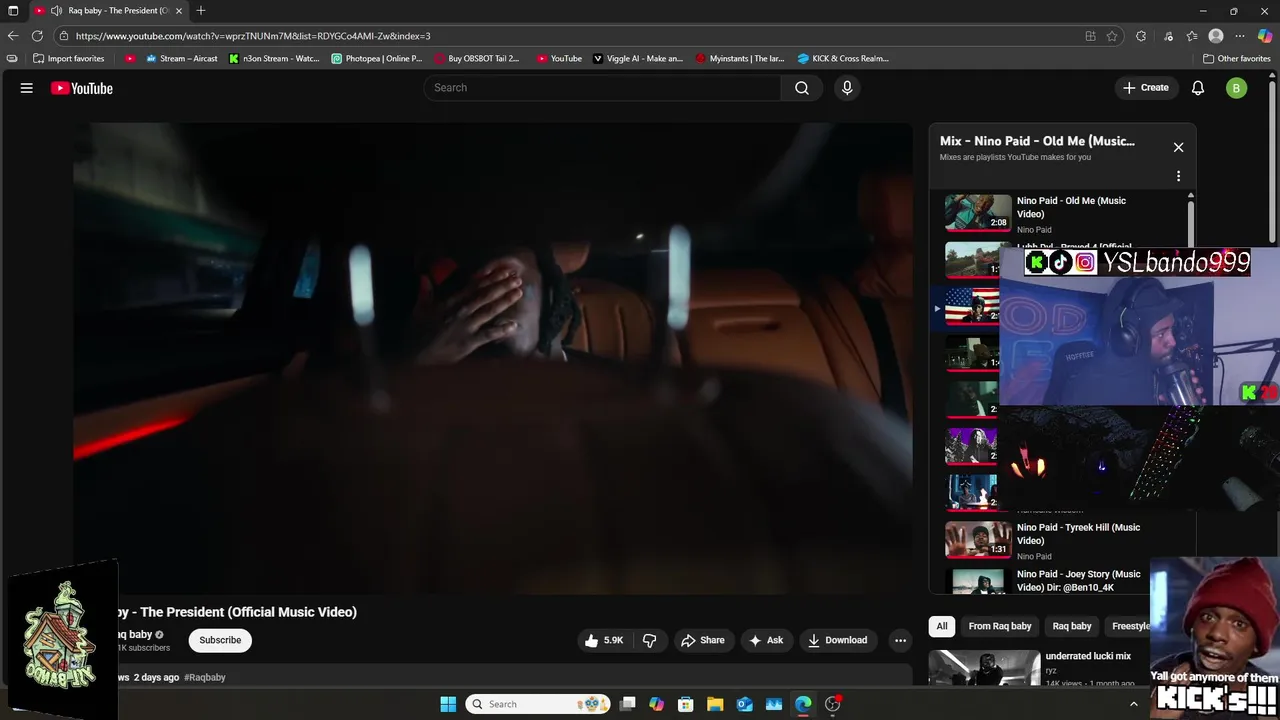Image resolution: width=1280 pixels, height=720 pixels.
Task: Open underrated lucki mix thumbnail
Action: pyautogui.click(x=984, y=668)
